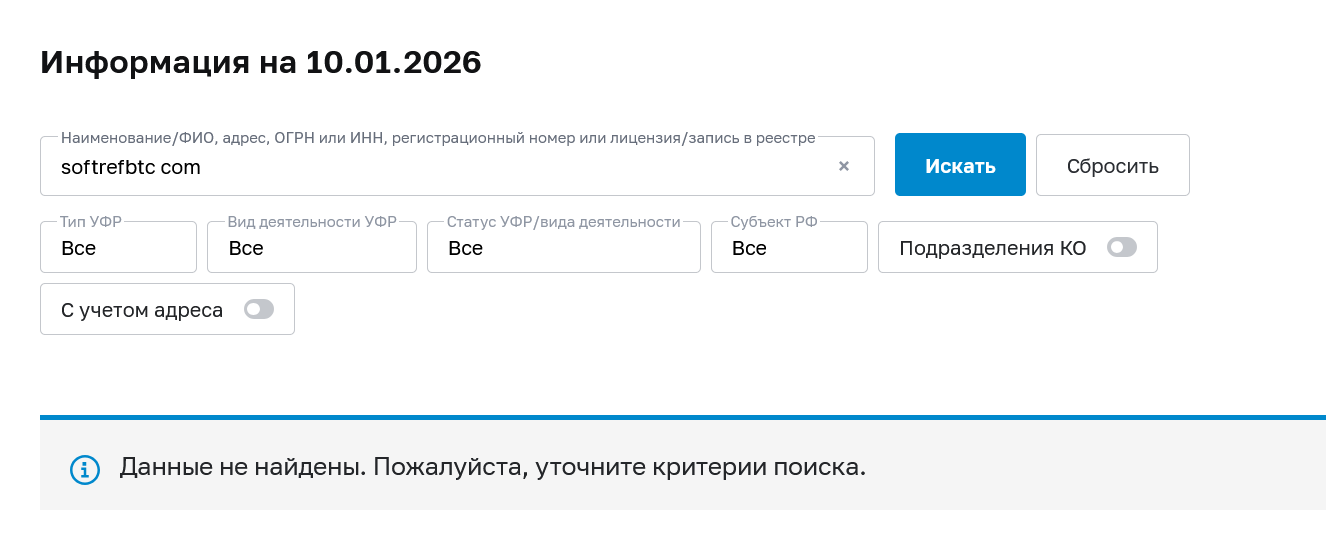Click the Наименование/ФИО floating label of search field
Screen dimensions: 1326x558
438,138
